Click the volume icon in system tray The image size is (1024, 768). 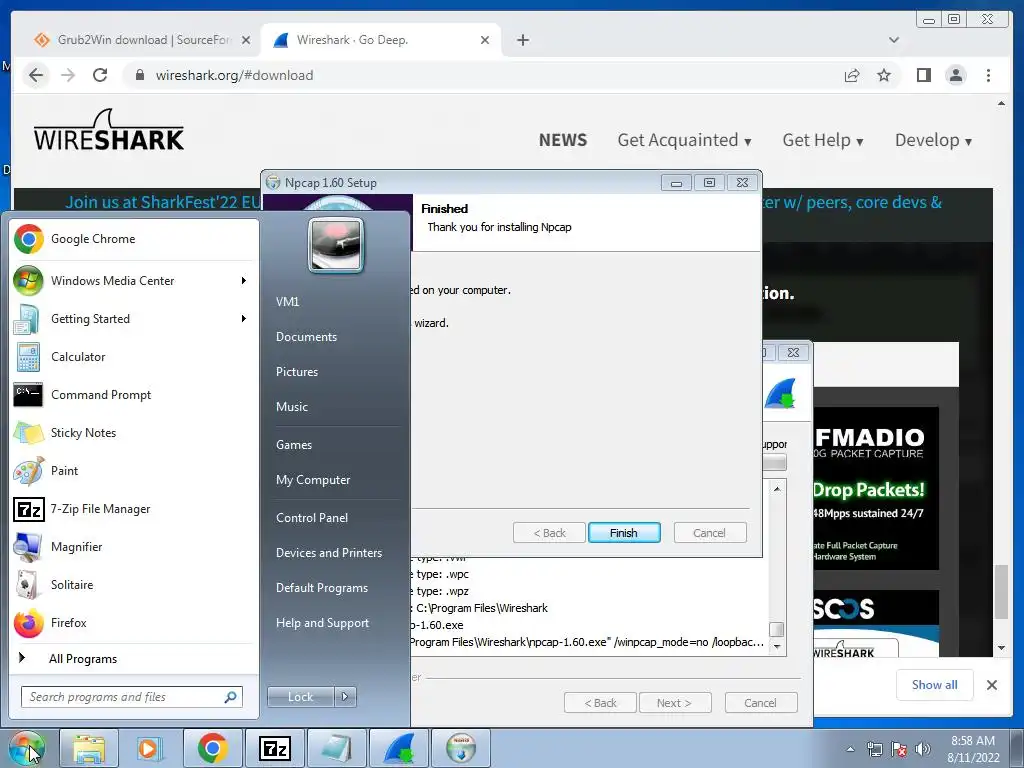(x=923, y=749)
